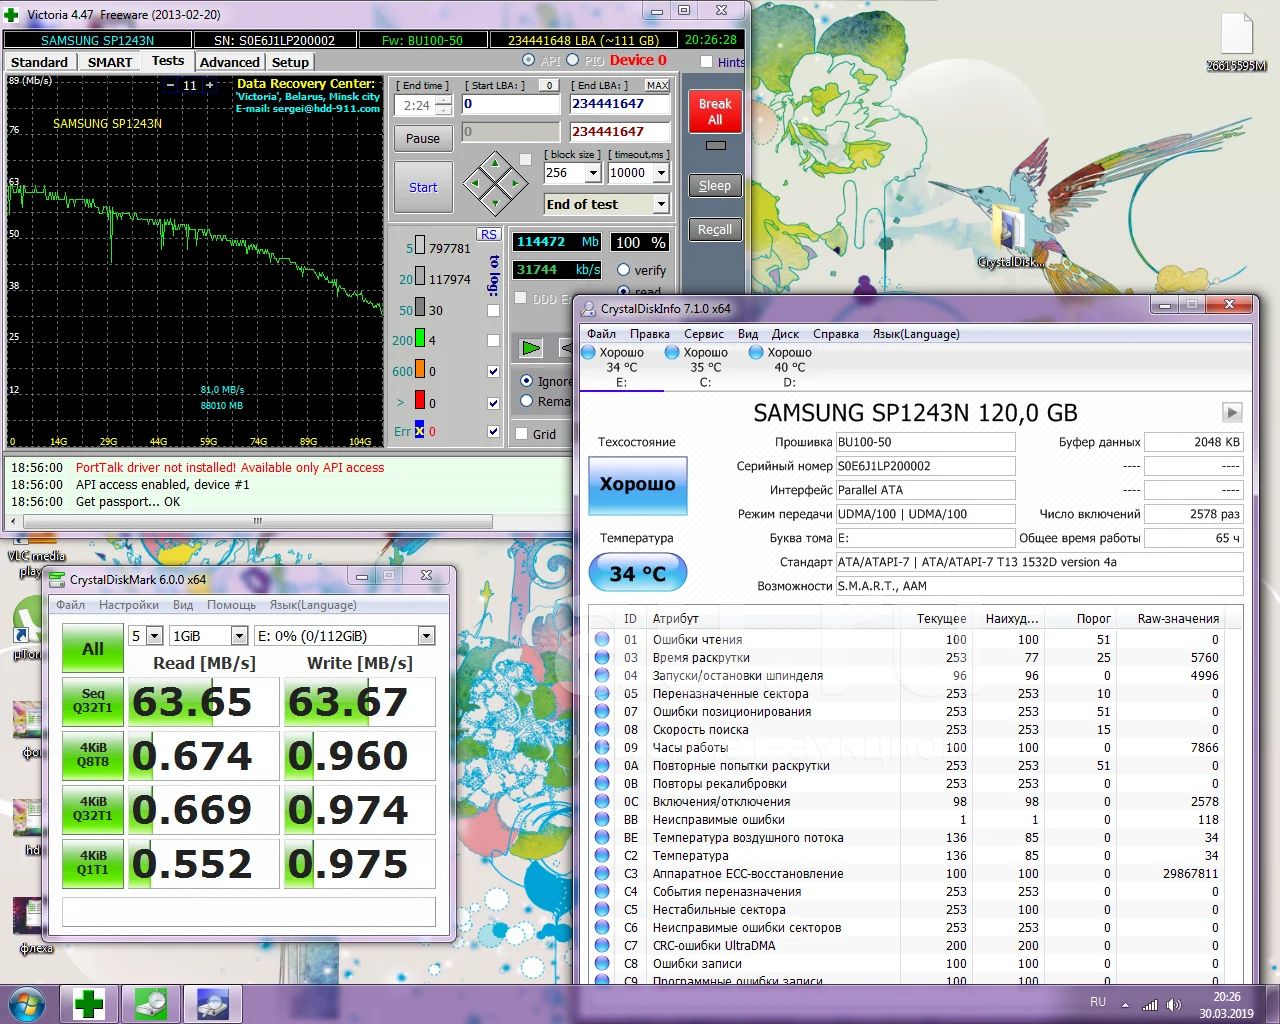Click down arrow in Victoria navigation diamond

click(496, 204)
